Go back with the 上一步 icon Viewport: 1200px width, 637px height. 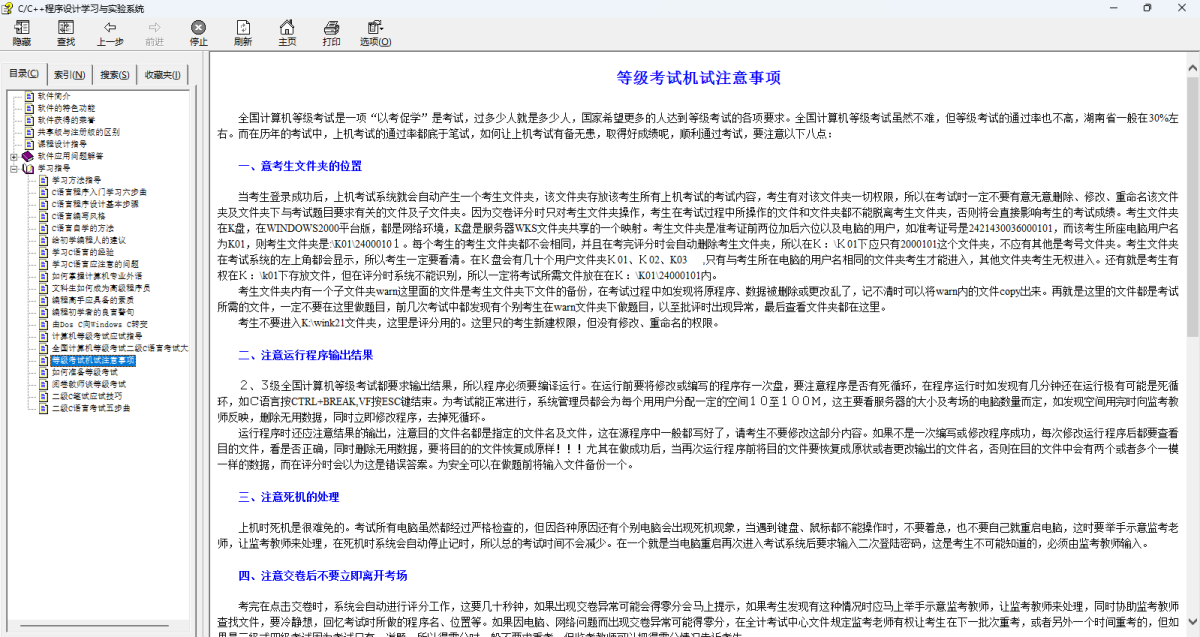110,33
